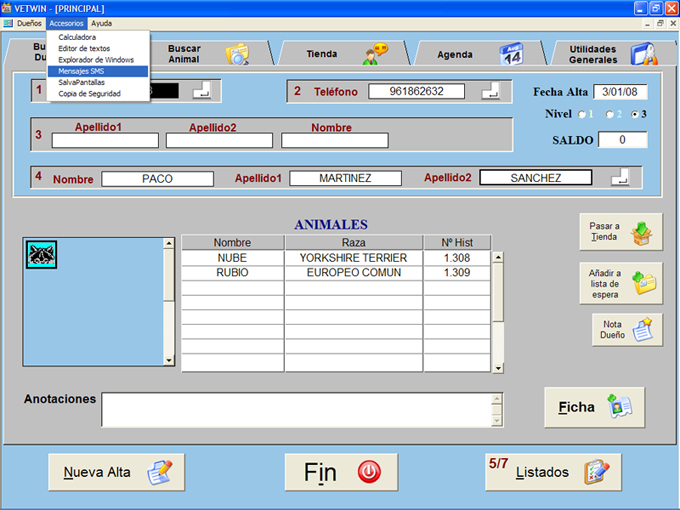The image size is (680, 510).
Task: Click animal table scrollbar up arrow
Action: pyautogui.click(x=498, y=257)
